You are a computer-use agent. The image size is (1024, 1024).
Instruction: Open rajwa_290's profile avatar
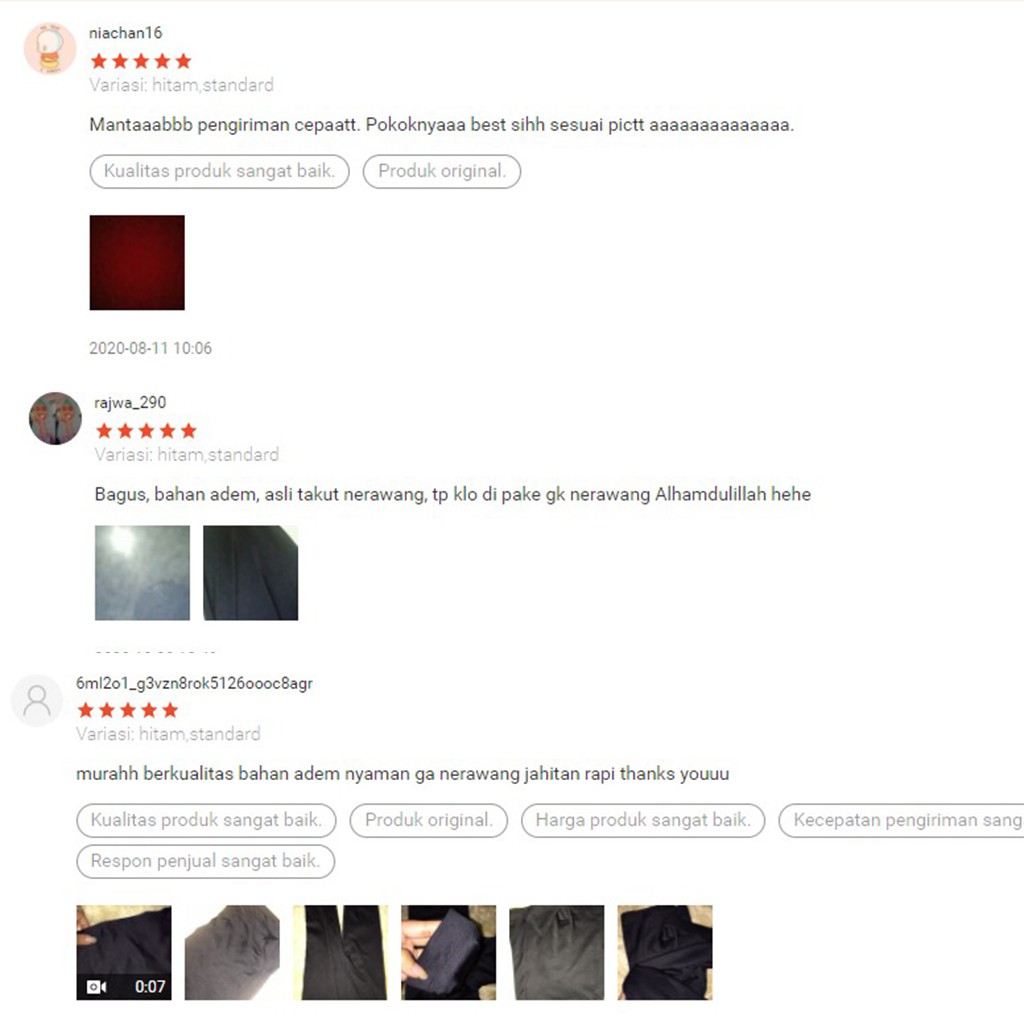coord(56,419)
